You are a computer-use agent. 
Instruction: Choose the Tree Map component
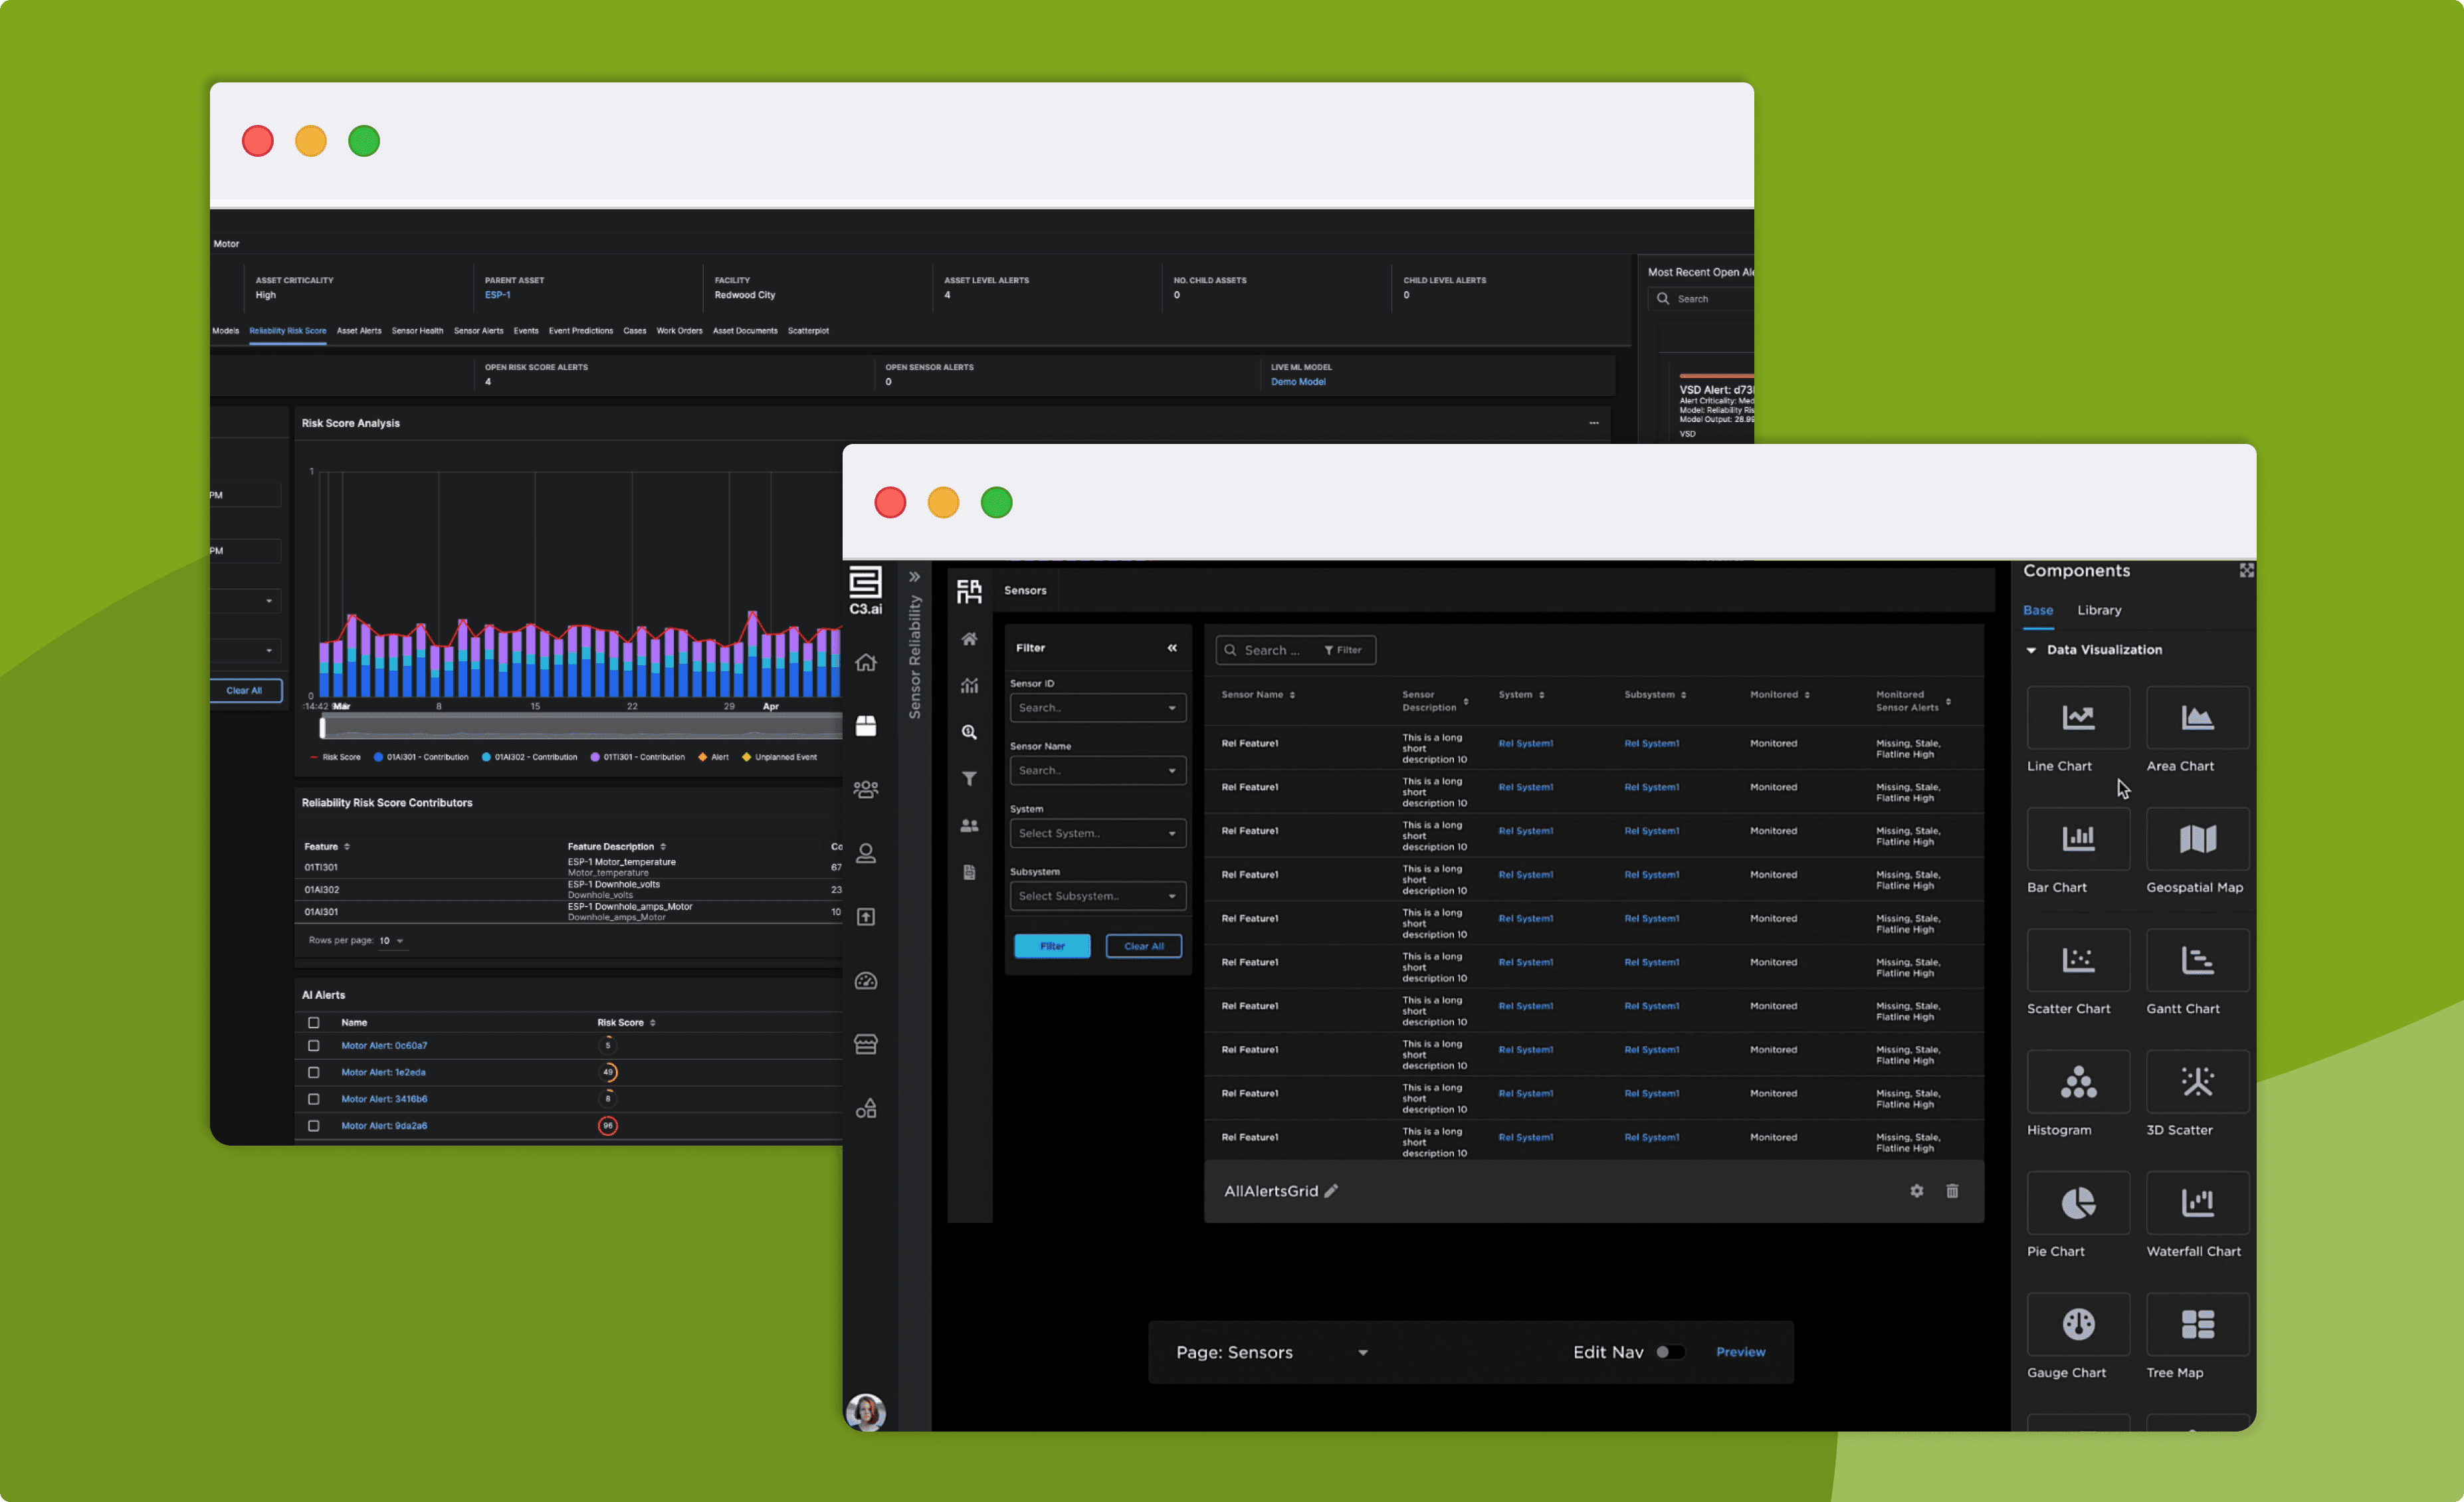[x=2197, y=1324]
